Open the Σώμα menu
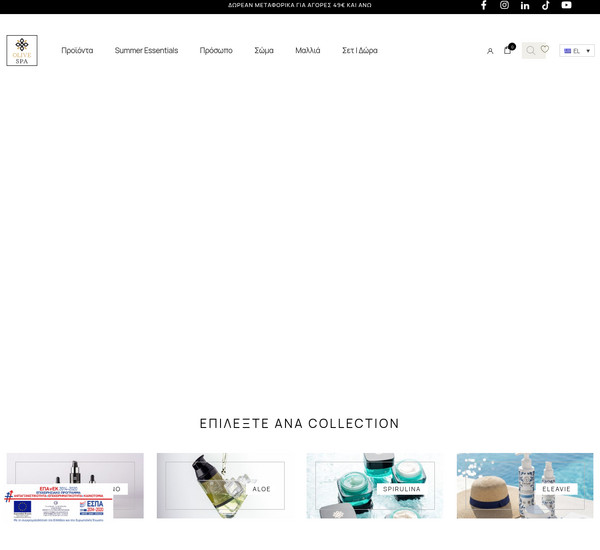Viewport: 600px width, 550px height. click(264, 51)
